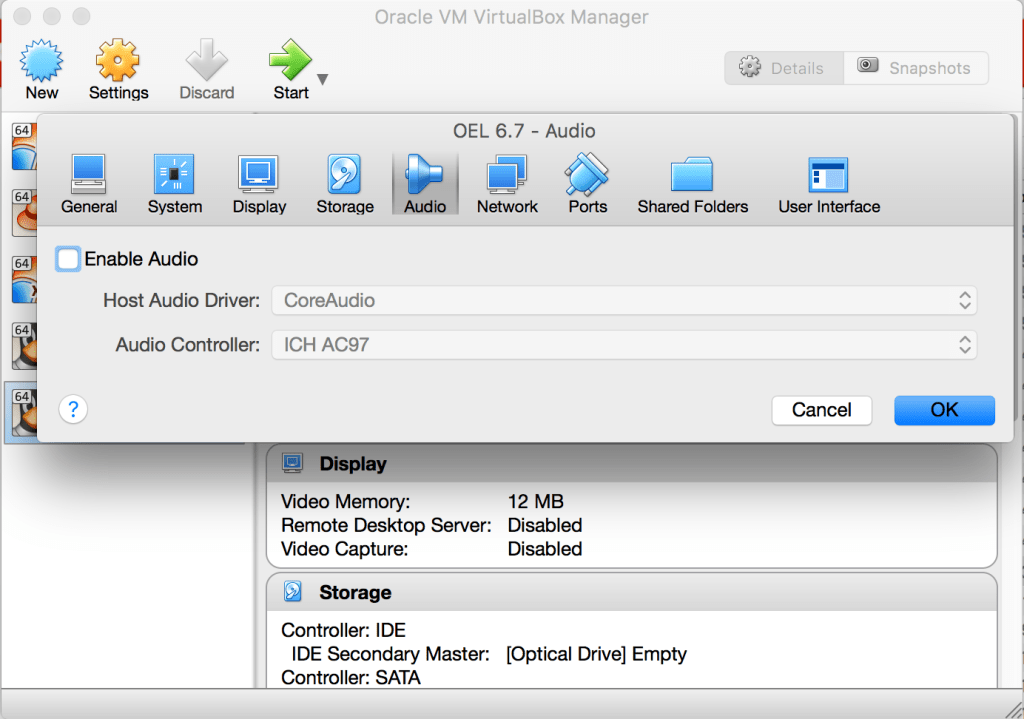Click the Remote Desktop Server Disabled value

pyautogui.click(x=545, y=525)
